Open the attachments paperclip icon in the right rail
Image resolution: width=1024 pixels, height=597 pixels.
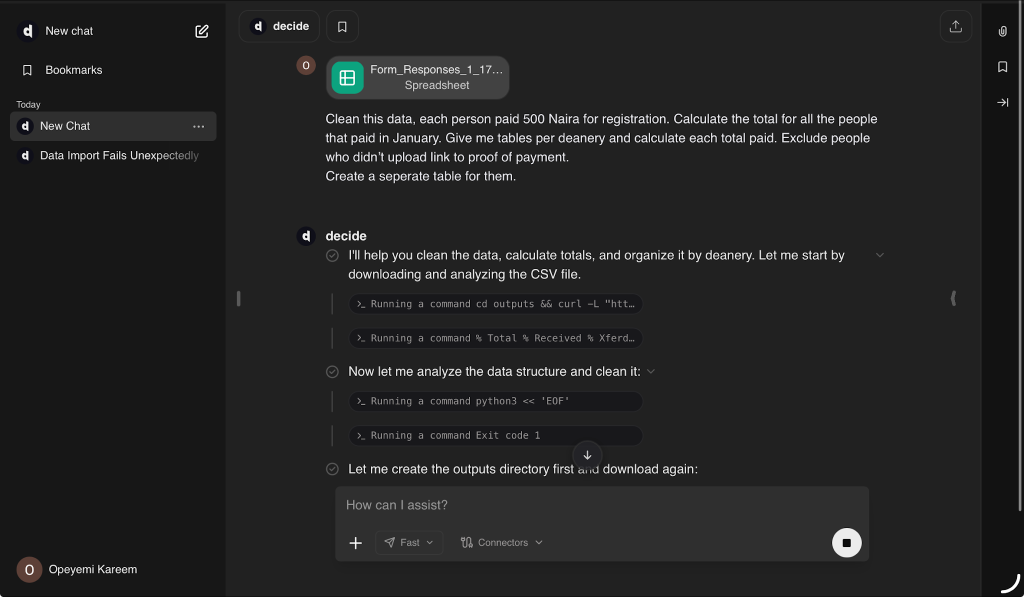[1002, 32]
